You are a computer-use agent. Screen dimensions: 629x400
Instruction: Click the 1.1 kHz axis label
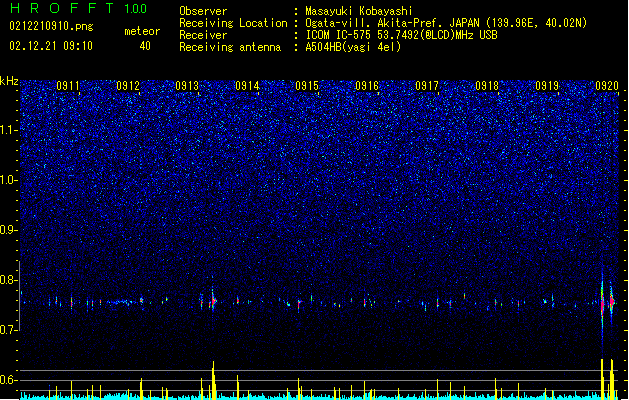[x=9, y=130]
